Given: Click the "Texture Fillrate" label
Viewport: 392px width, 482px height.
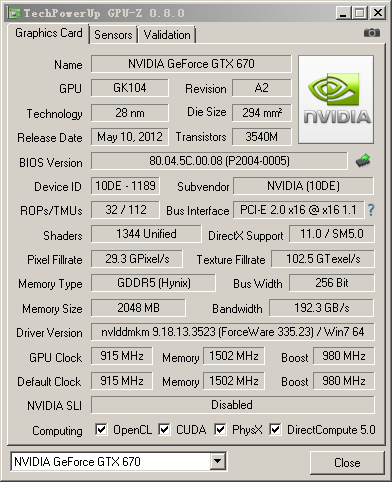Looking at the screenshot, I should (x=231, y=260).
